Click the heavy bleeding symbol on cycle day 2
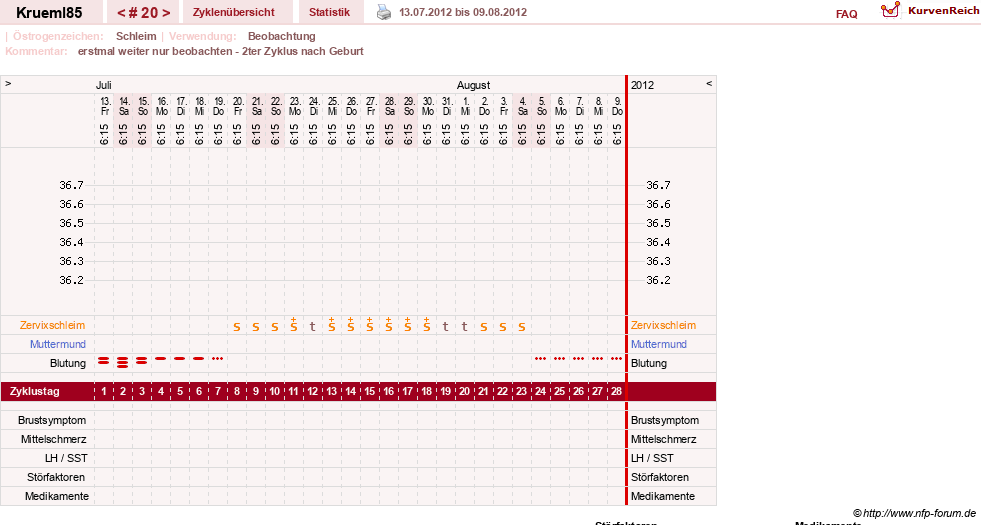 point(123,362)
